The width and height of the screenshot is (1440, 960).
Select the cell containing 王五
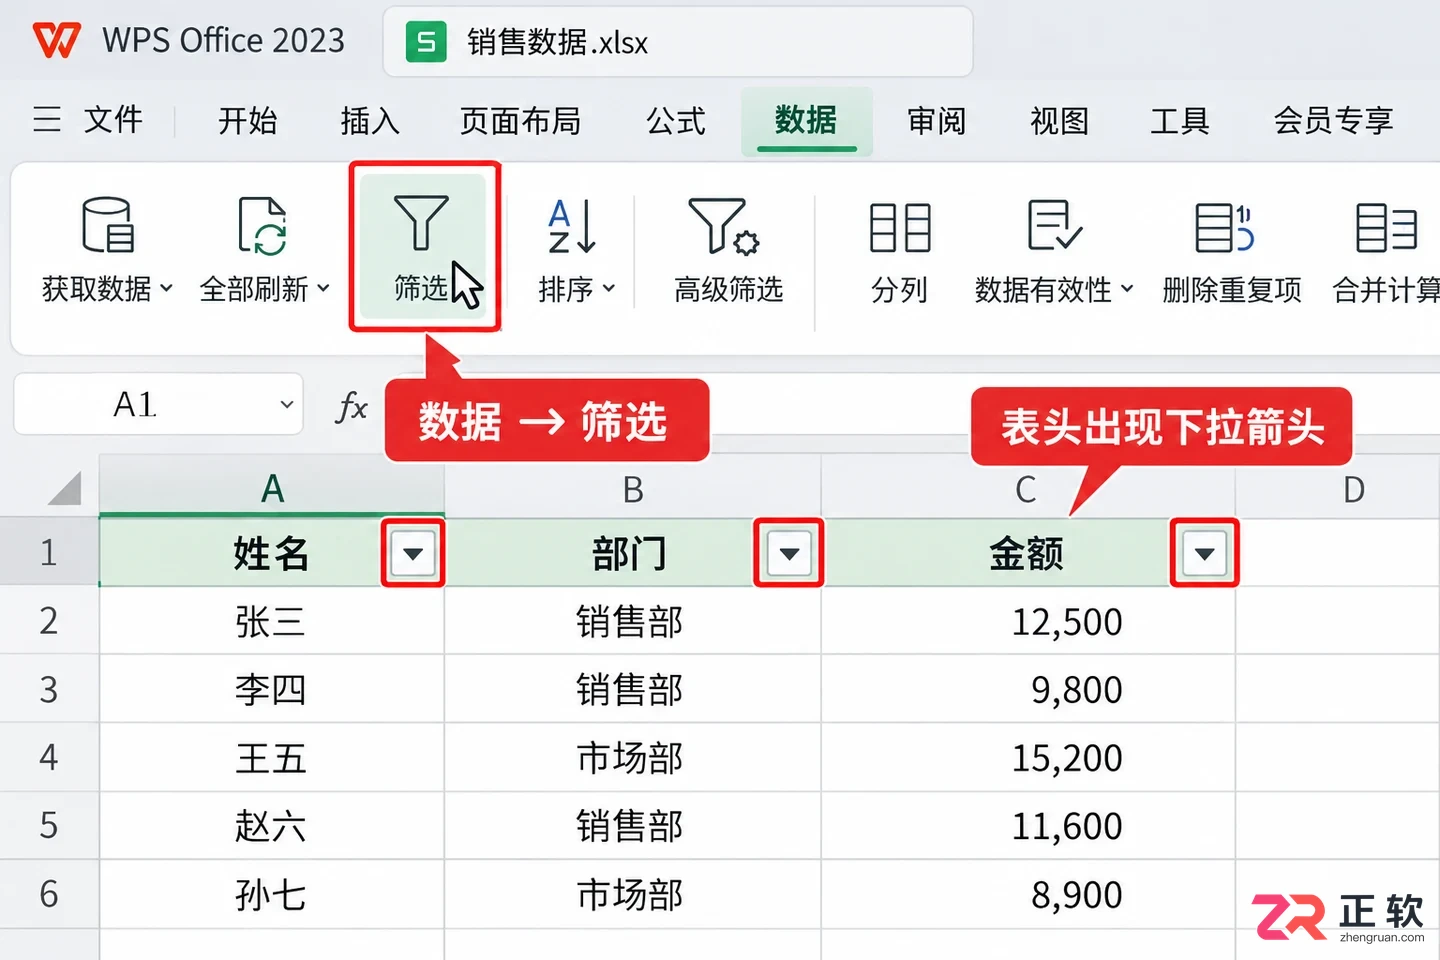click(272, 757)
